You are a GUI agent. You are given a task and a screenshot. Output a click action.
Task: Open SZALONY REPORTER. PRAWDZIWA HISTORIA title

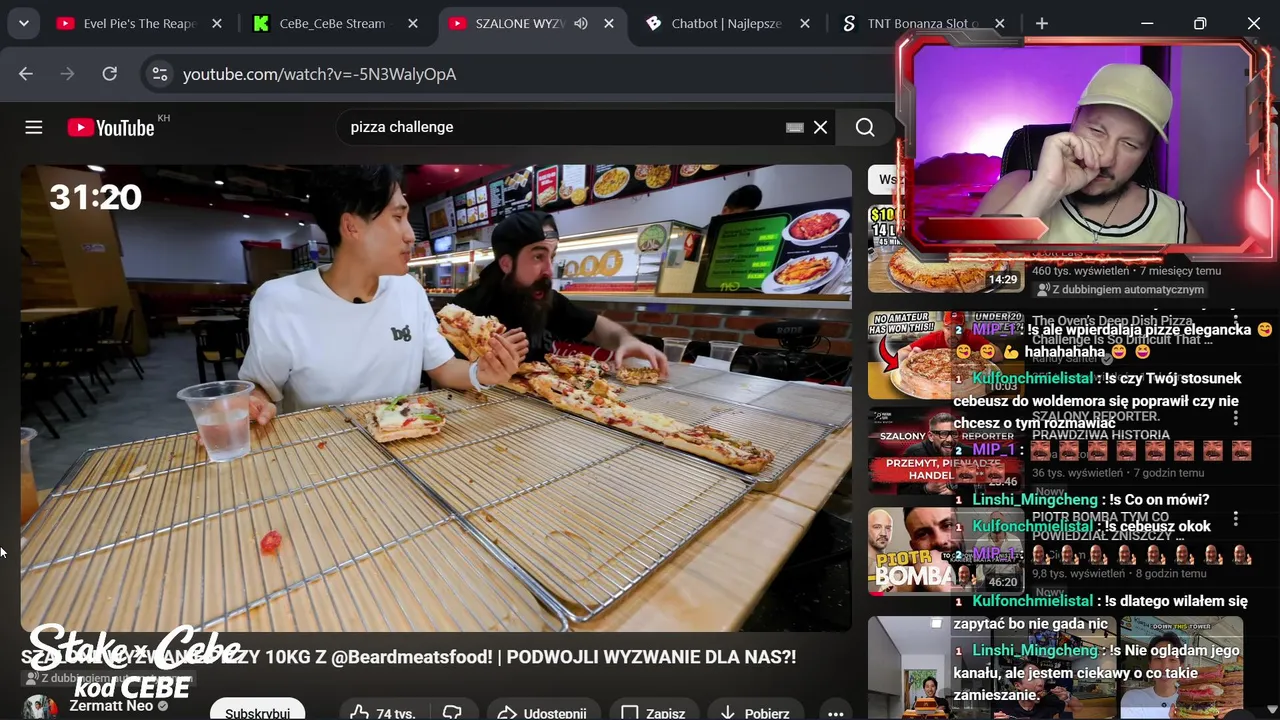tap(1100, 425)
